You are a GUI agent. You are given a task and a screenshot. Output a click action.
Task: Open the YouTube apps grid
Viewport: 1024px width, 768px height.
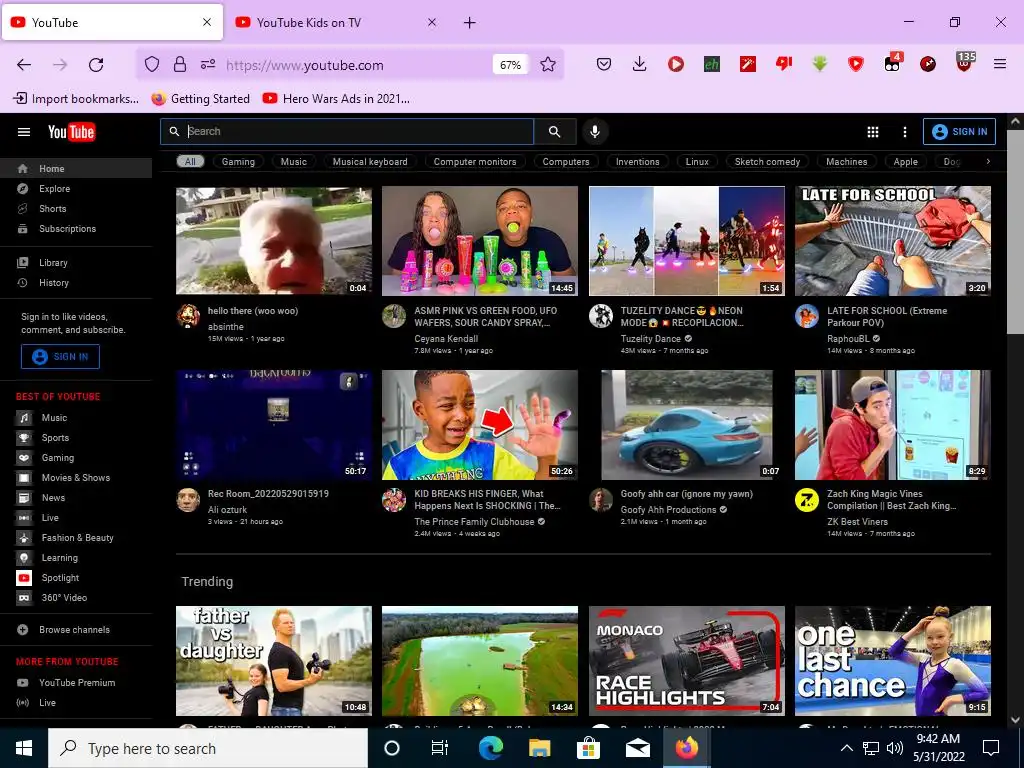pyautogui.click(x=872, y=132)
